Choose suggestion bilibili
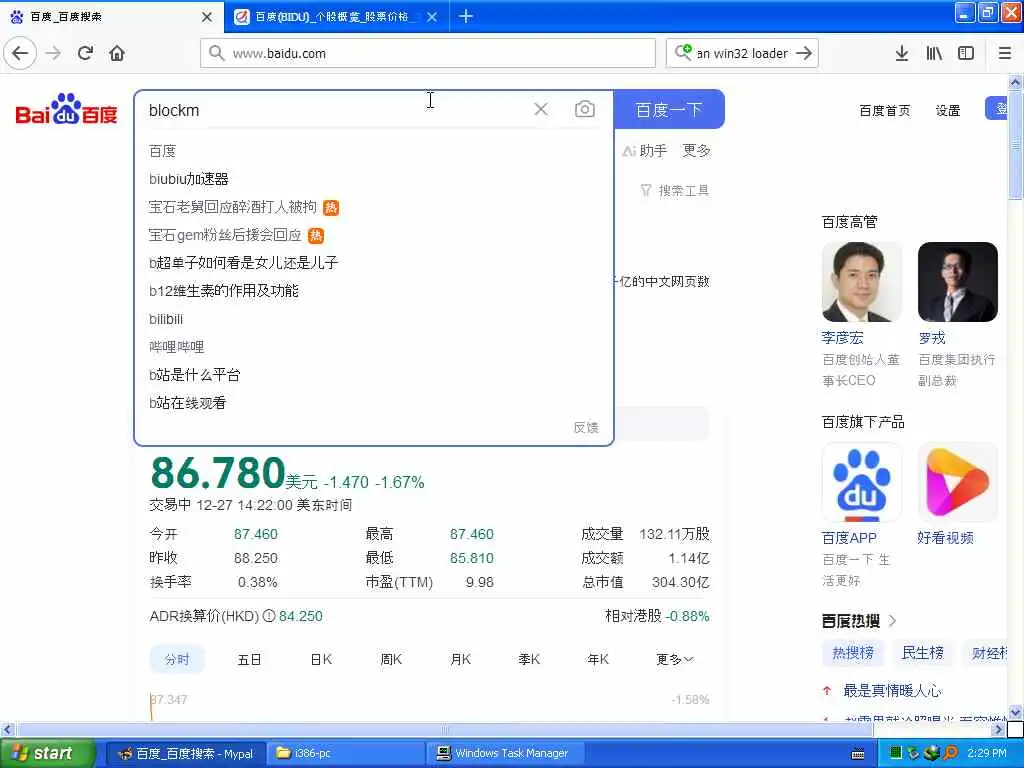Screen dimensions: 1024x768 [166, 319]
